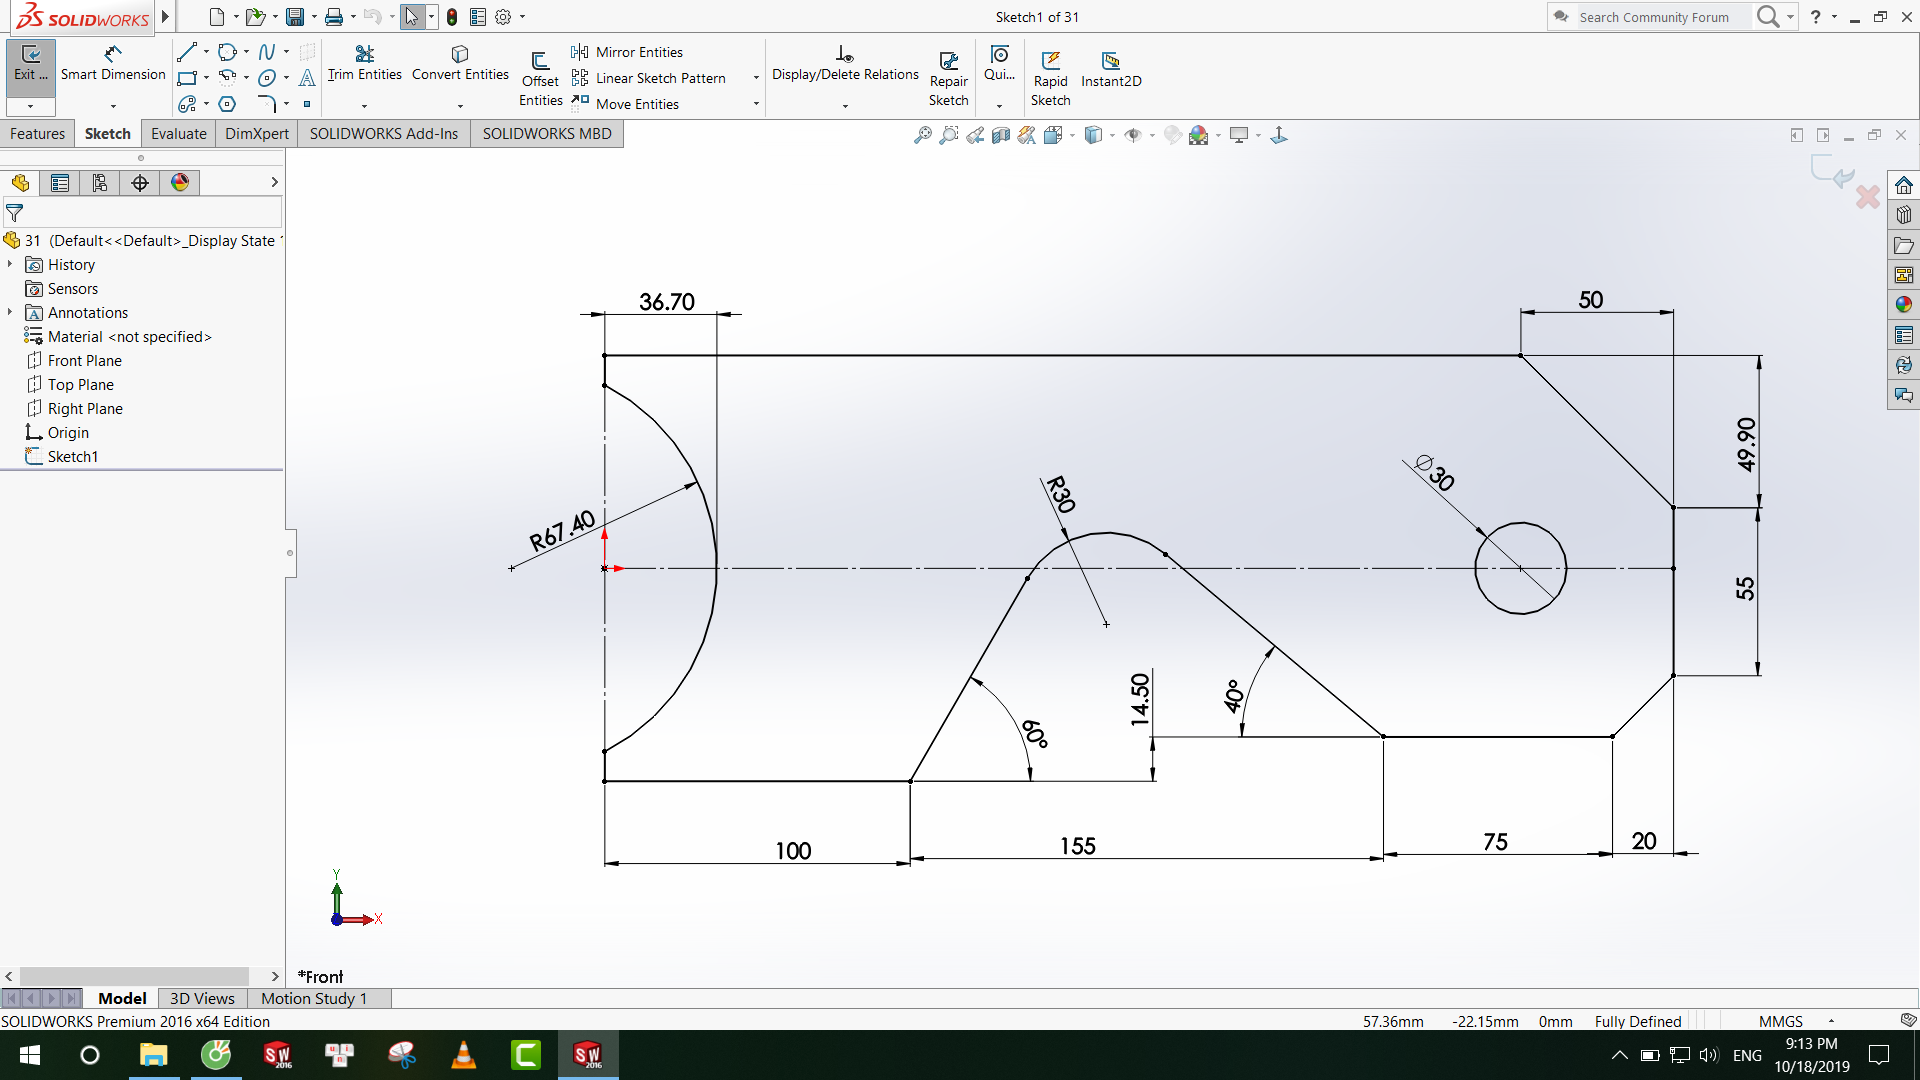This screenshot has width=1920, height=1080.
Task: Open the DimXpert tab
Action: [x=257, y=134]
